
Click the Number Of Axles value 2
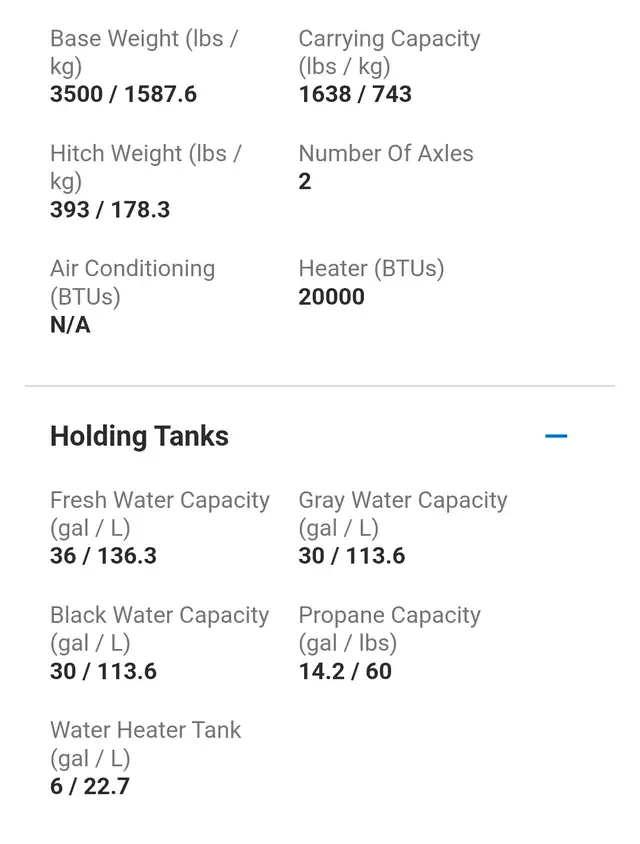pos(305,181)
